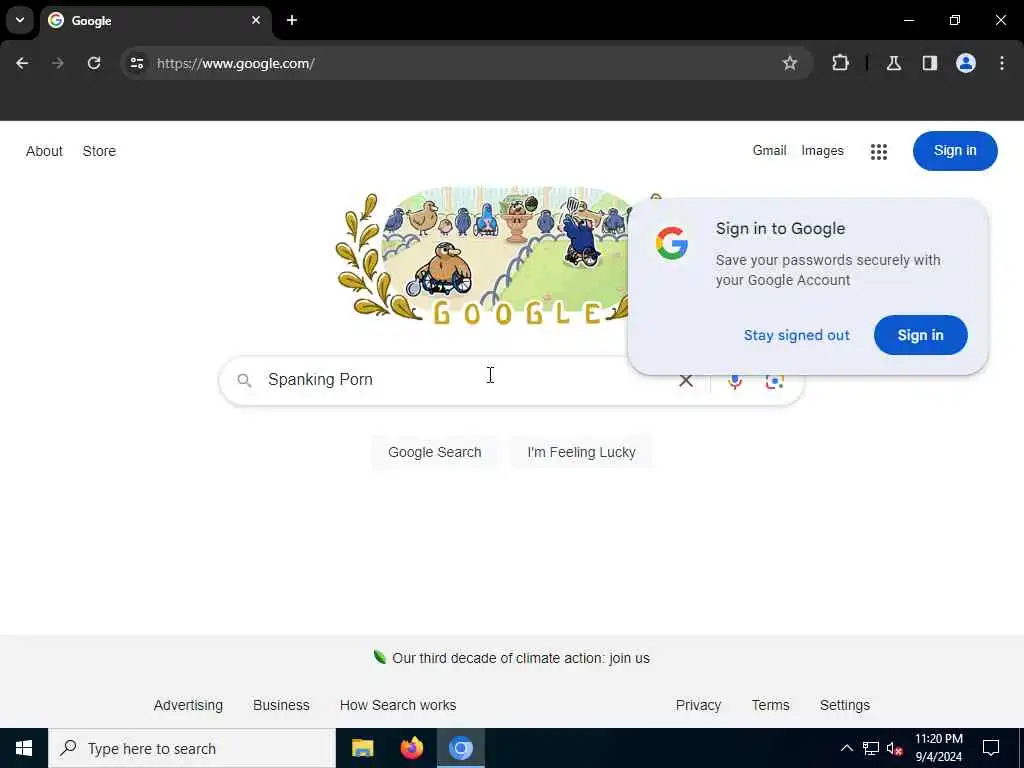Open the Chrome profile avatar

pos(966,63)
